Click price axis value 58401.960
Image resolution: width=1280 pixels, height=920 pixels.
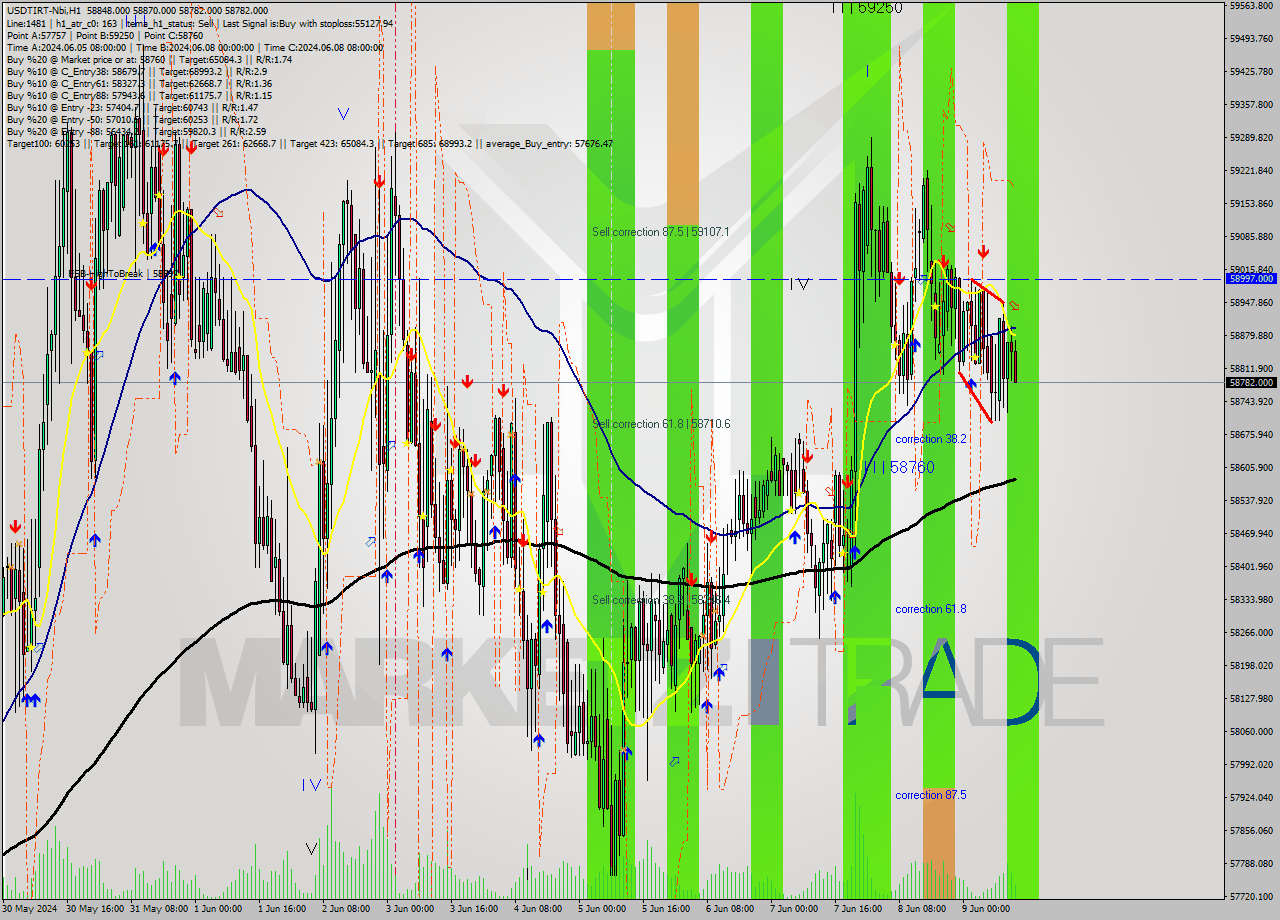[1251, 566]
